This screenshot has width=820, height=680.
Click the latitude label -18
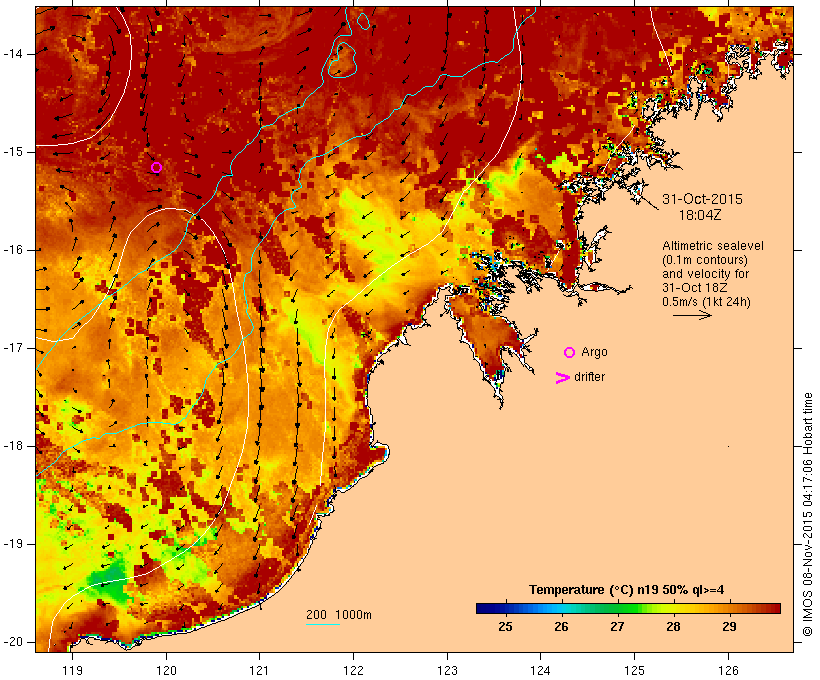12,446
